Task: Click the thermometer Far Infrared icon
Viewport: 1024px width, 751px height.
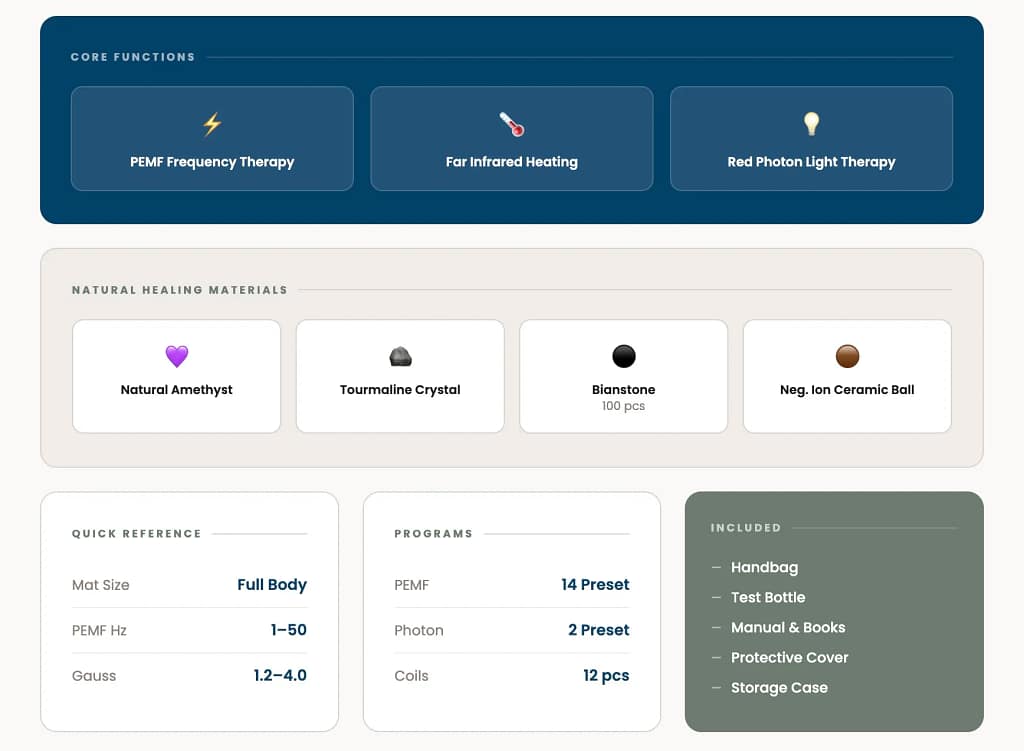Action: pos(512,125)
